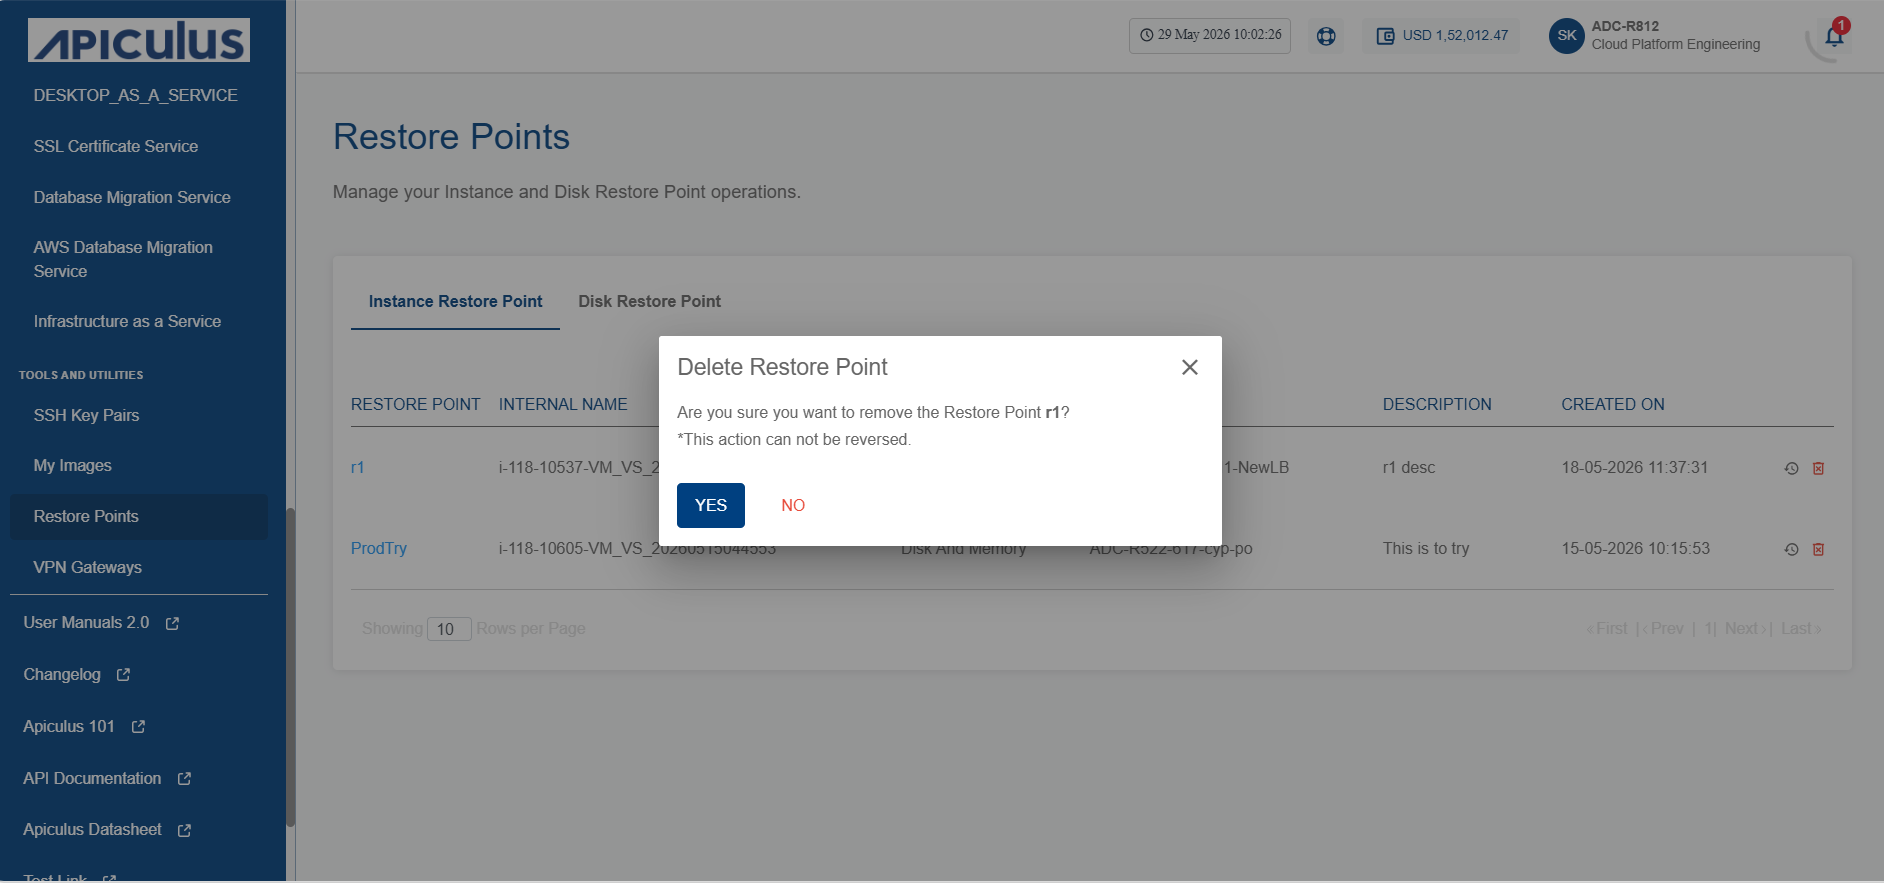Go to Last page in pagination
Image resolution: width=1884 pixels, height=883 pixels.
[x=1801, y=628]
